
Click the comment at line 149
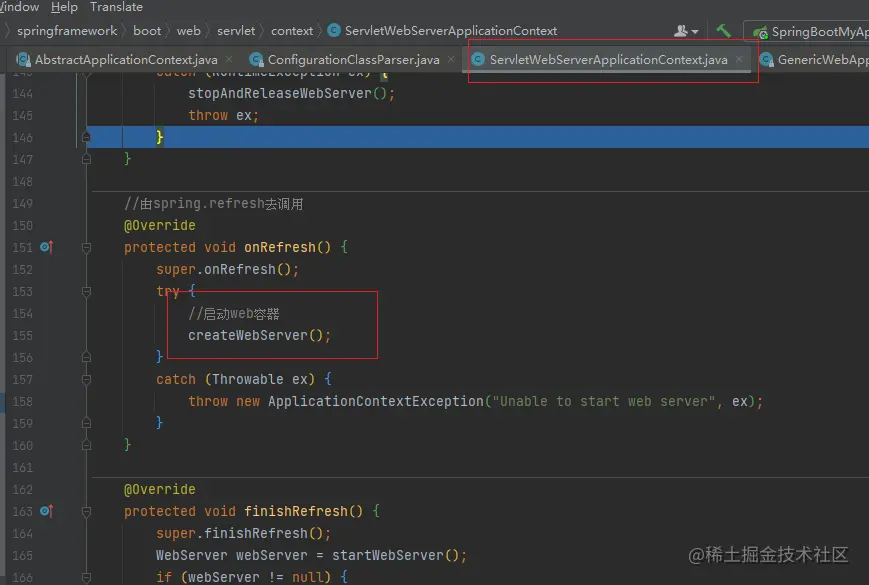point(214,203)
